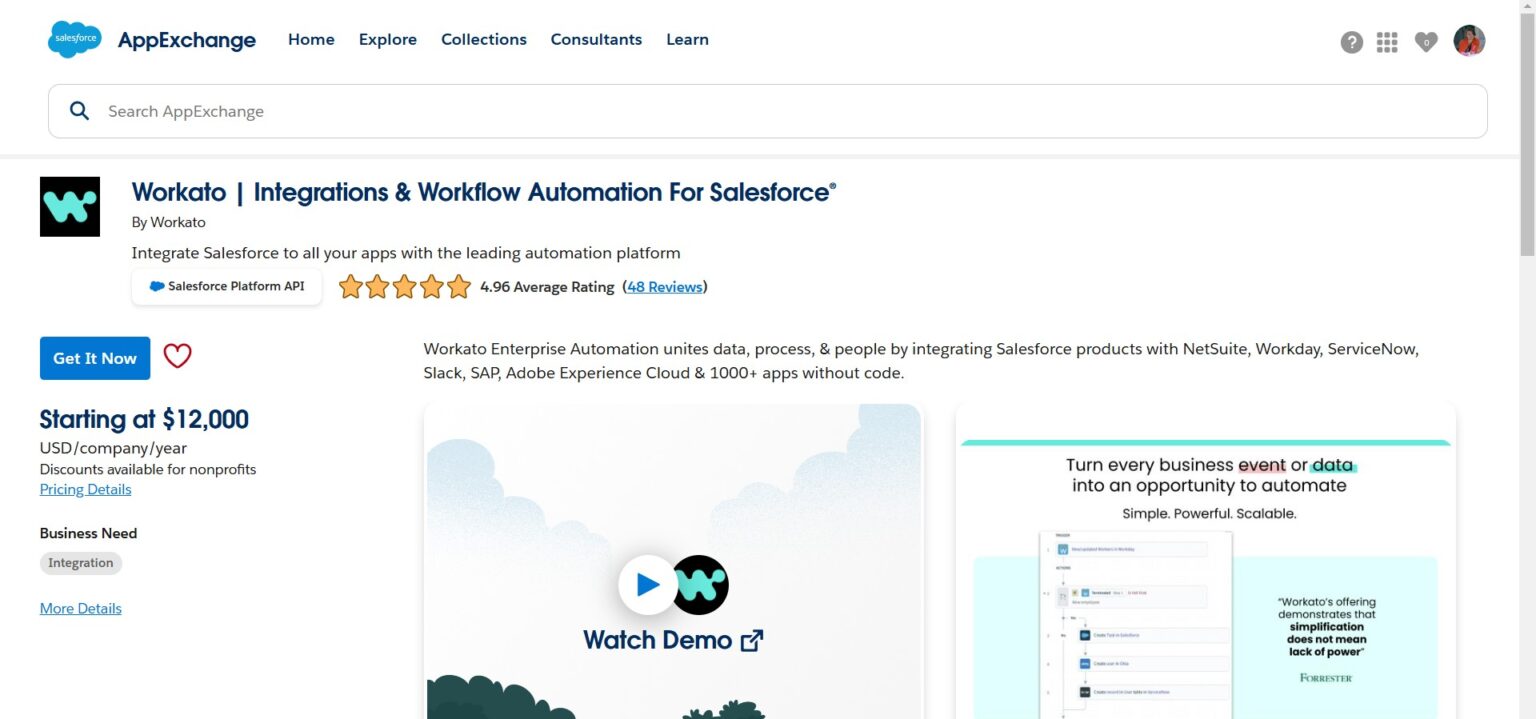
Task: Open Pricing Details
Action: tap(85, 489)
